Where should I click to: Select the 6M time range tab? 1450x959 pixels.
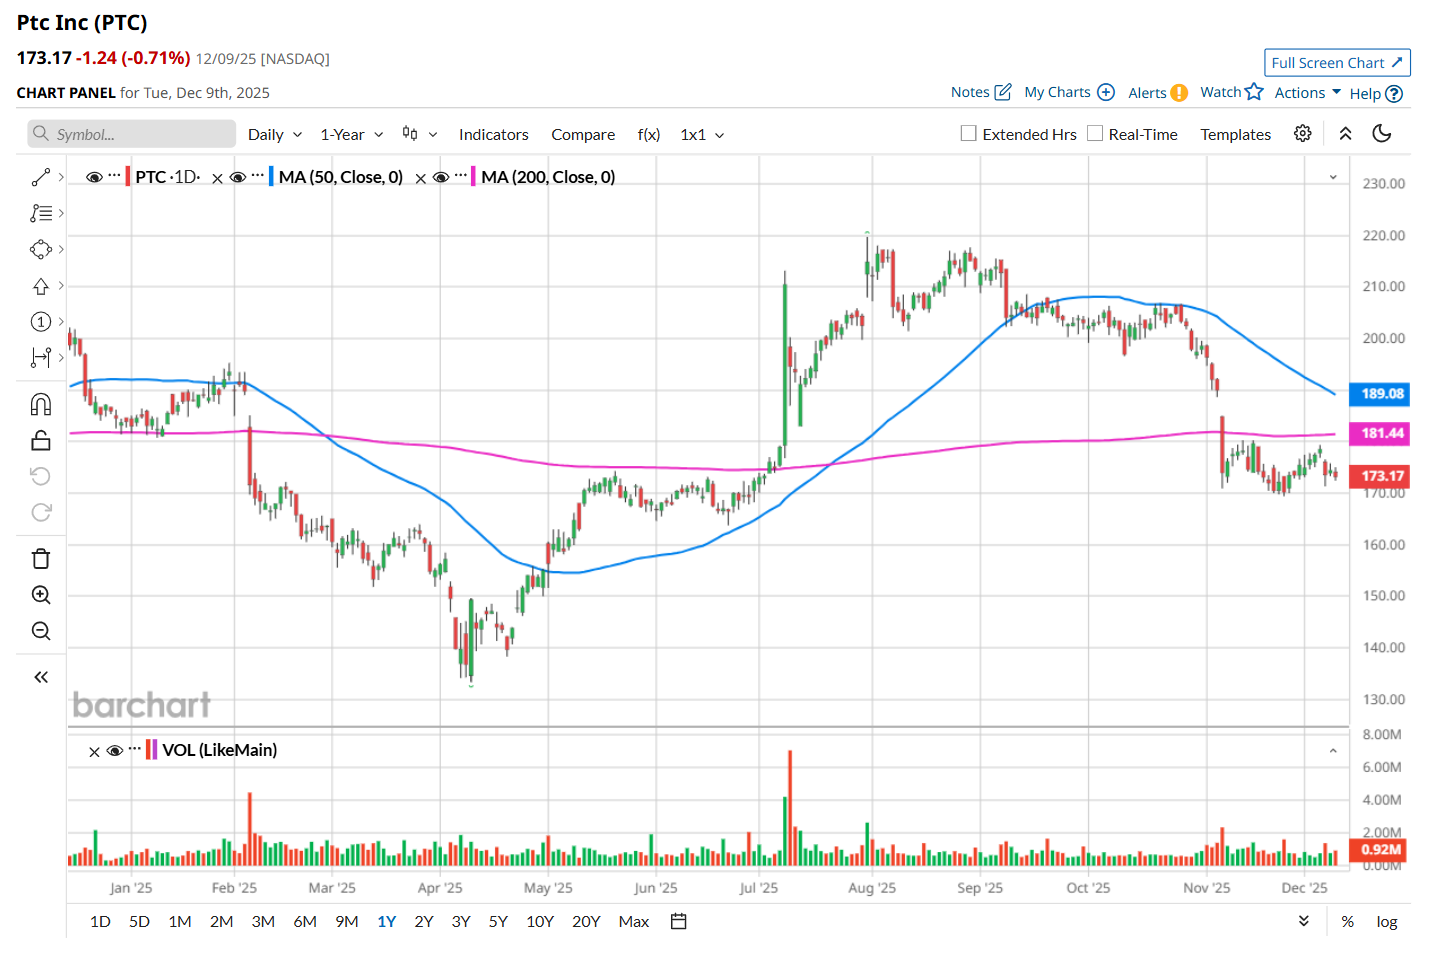click(x=305, y=921)
